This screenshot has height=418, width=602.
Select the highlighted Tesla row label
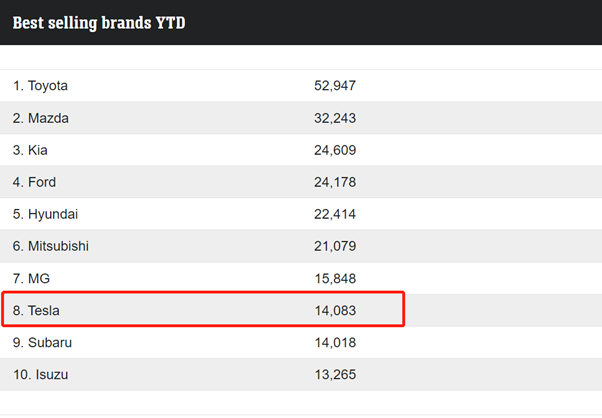pyautogui.click(x=36, y=311)
